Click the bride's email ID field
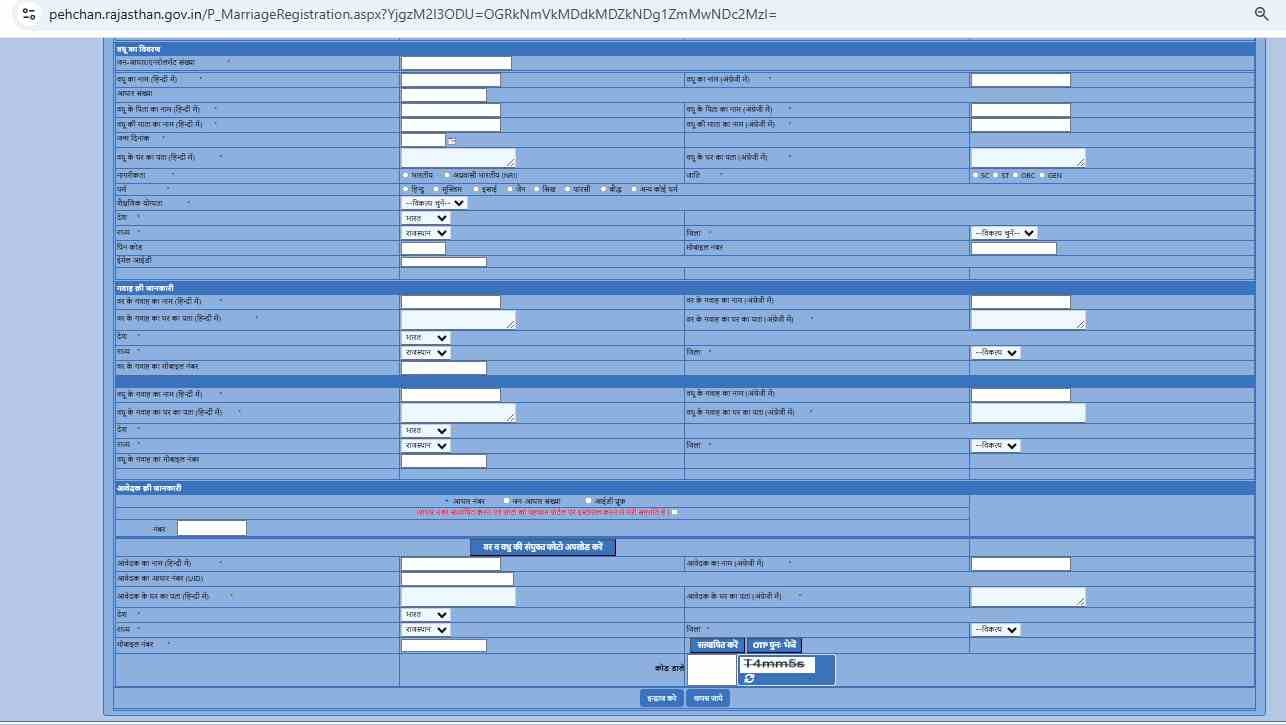This screenshot has width=1286, height=725. point(443,262)
